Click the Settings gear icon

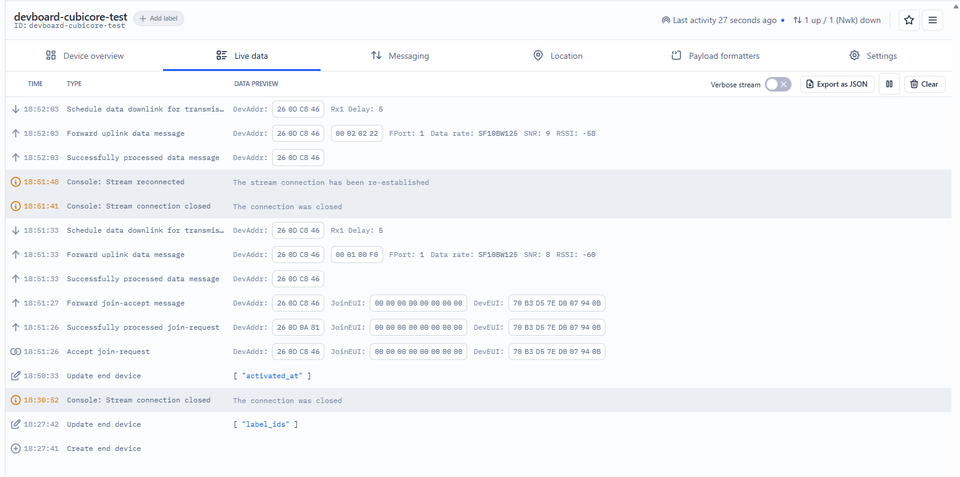click(854, 56)
